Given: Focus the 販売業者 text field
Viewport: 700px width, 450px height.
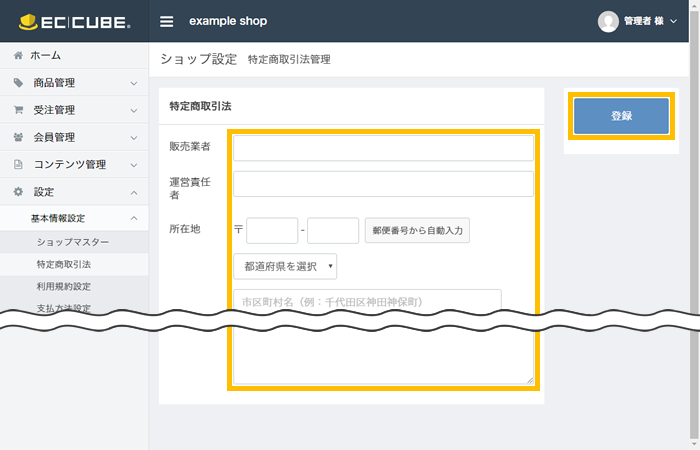Looking at the screenshot, I should pos(383,148).
